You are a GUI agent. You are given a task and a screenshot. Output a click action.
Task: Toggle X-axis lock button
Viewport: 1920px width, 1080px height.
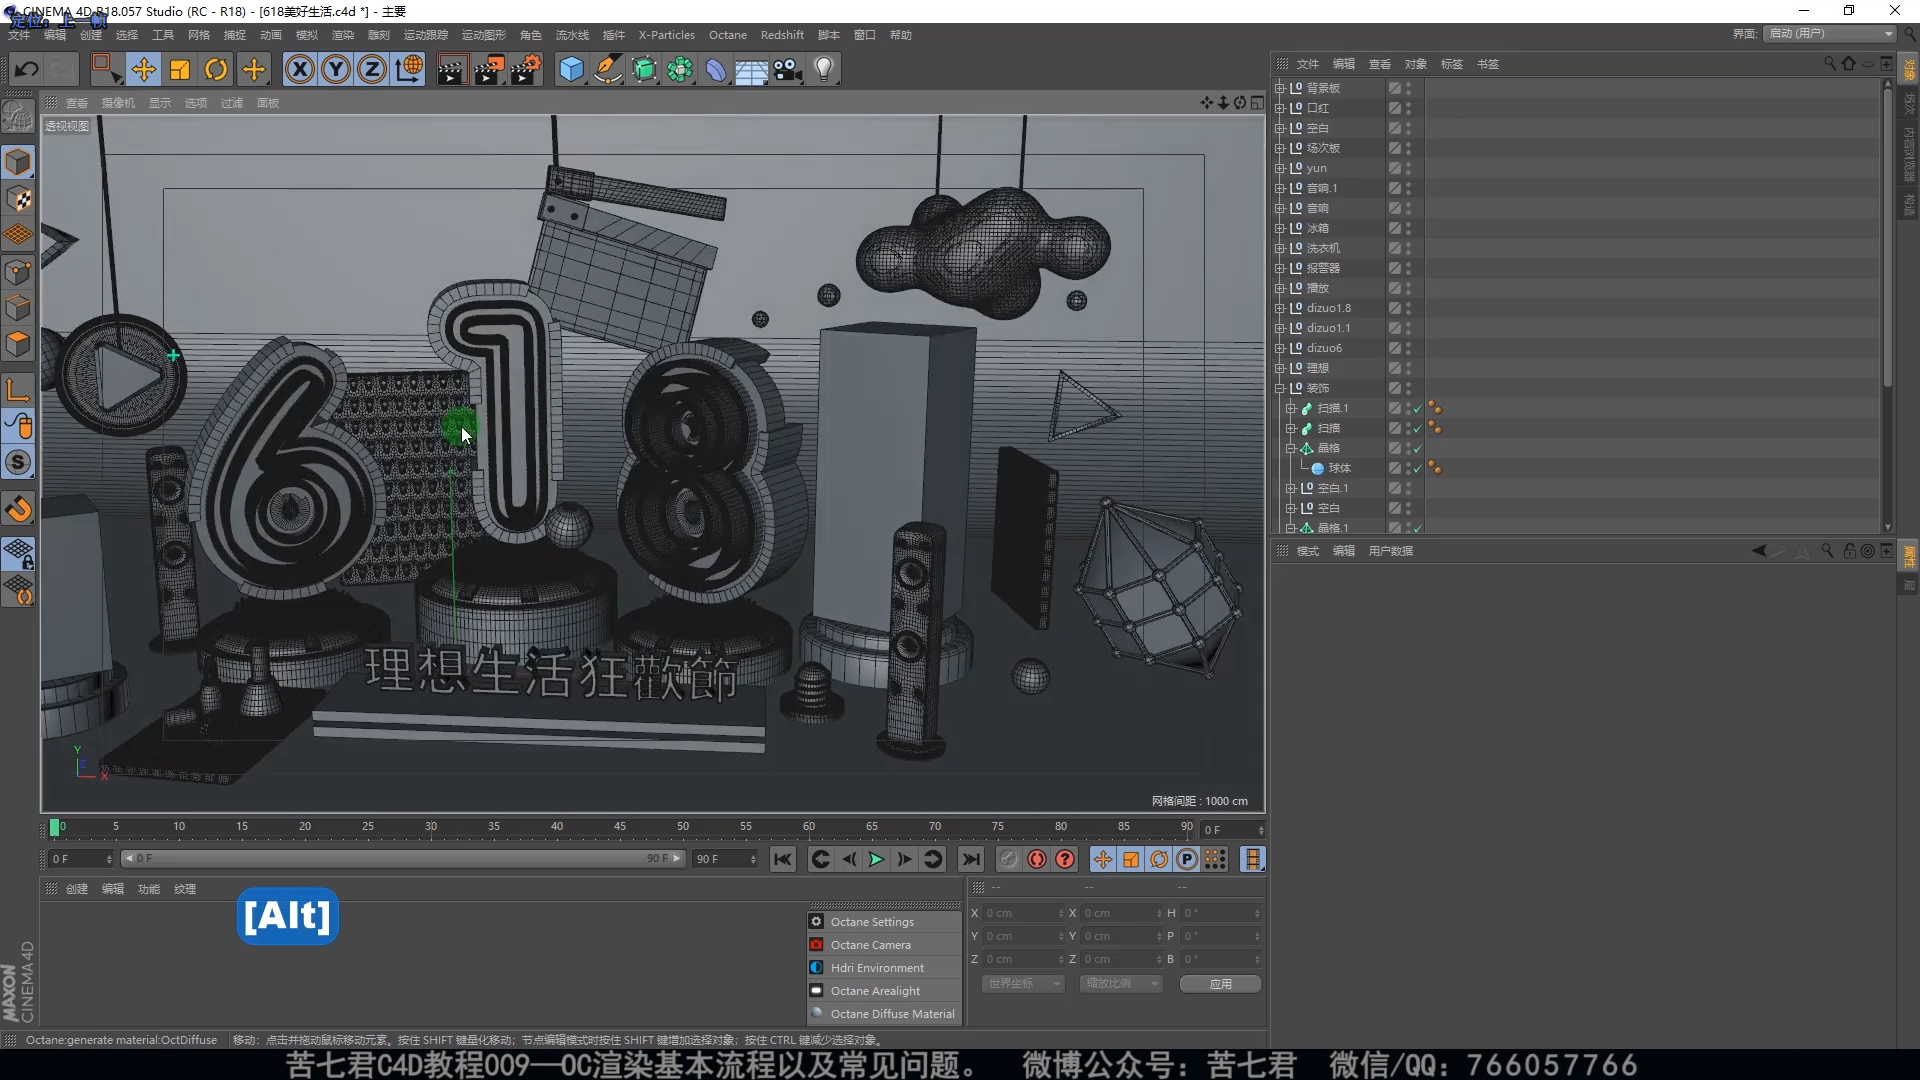[299, 69]
